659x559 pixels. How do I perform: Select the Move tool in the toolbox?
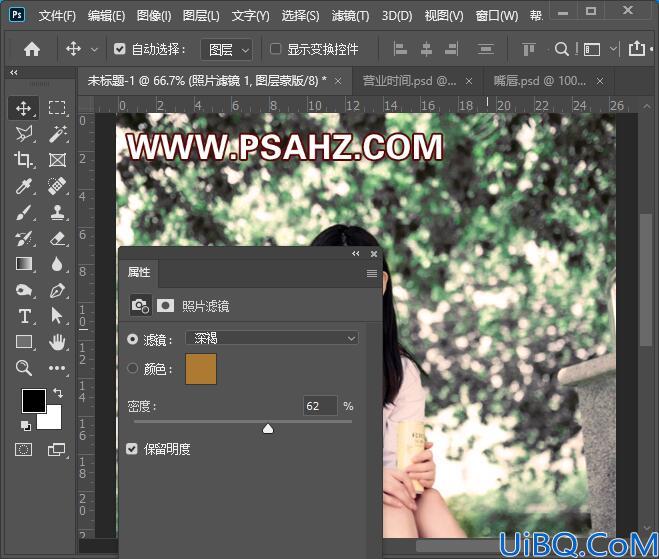click(23, 108)
